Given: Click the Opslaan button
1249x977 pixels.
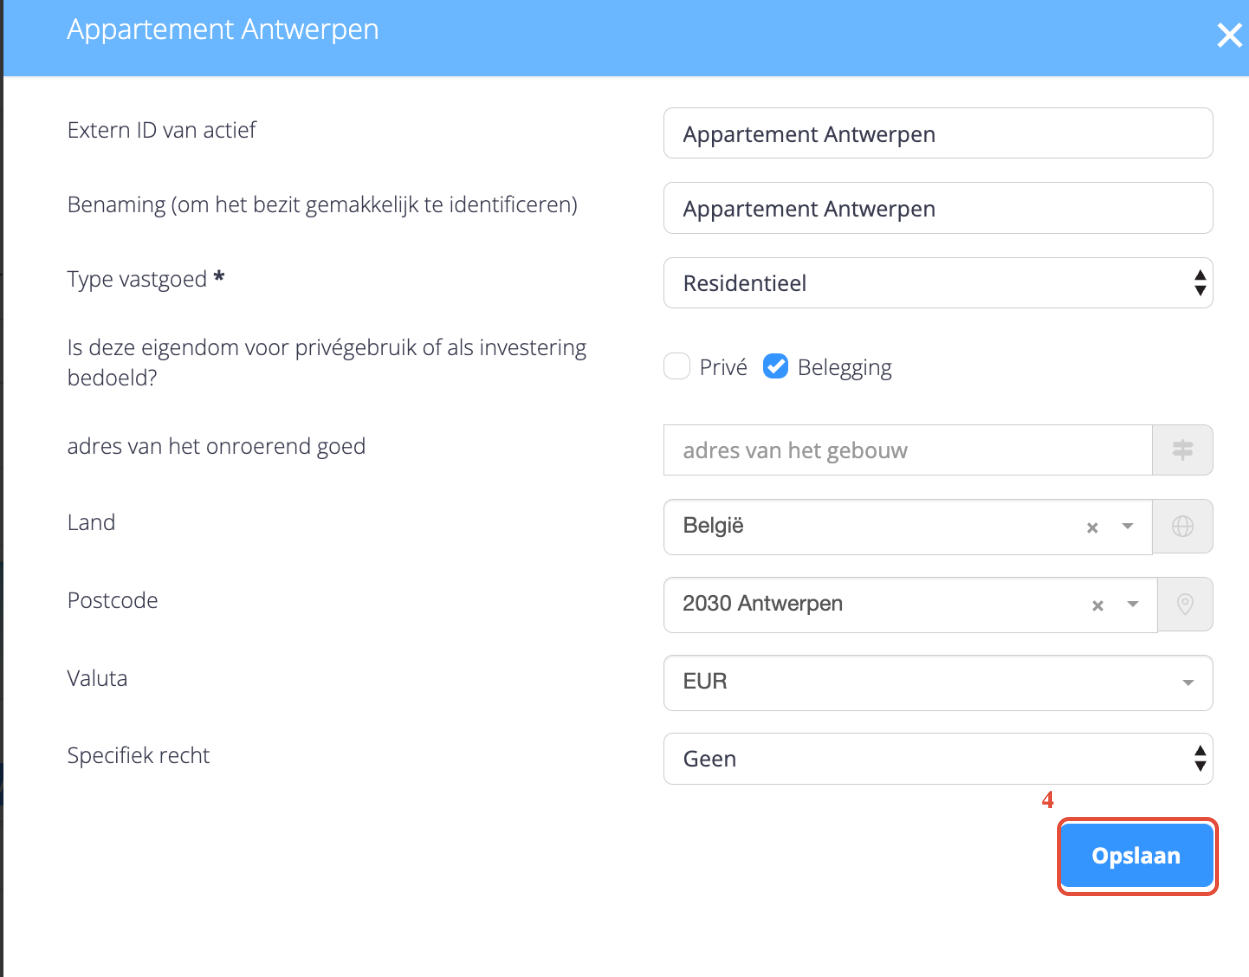Looking at the screenshot, I should (x=1136, y=856).
